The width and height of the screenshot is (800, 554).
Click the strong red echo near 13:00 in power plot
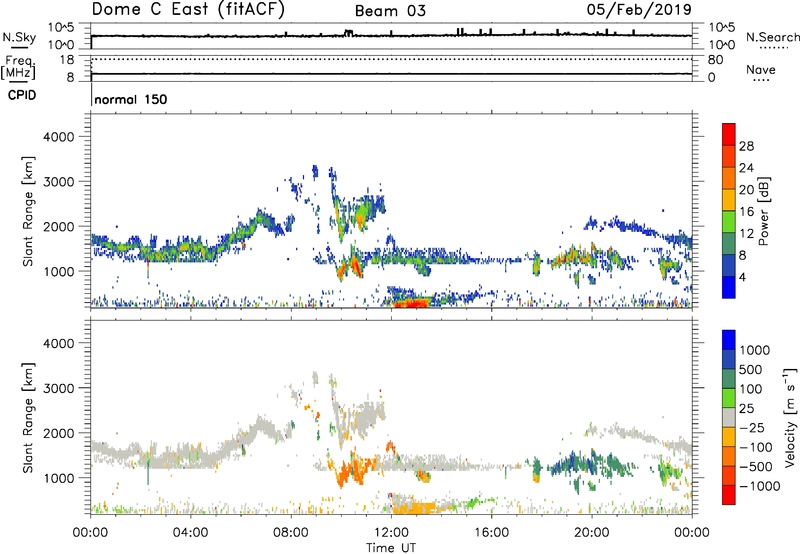tap(411, 303)
